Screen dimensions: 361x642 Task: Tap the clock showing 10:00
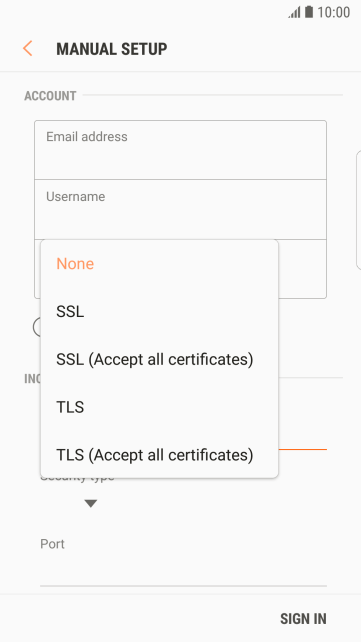334,12
